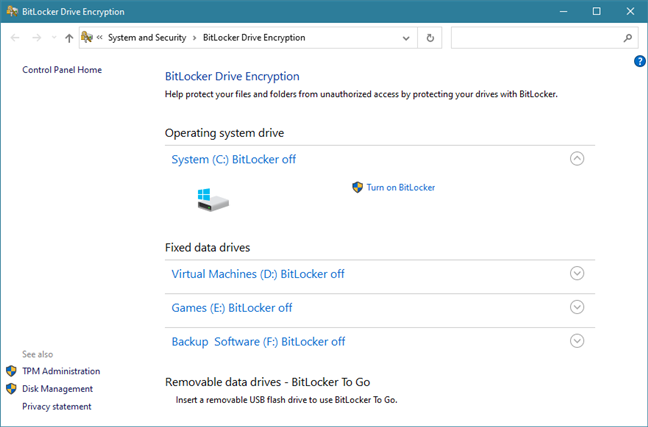This screenshot has height=427, width=648.
Task: Open the address bar history dropdown
Action: point(406,38)
